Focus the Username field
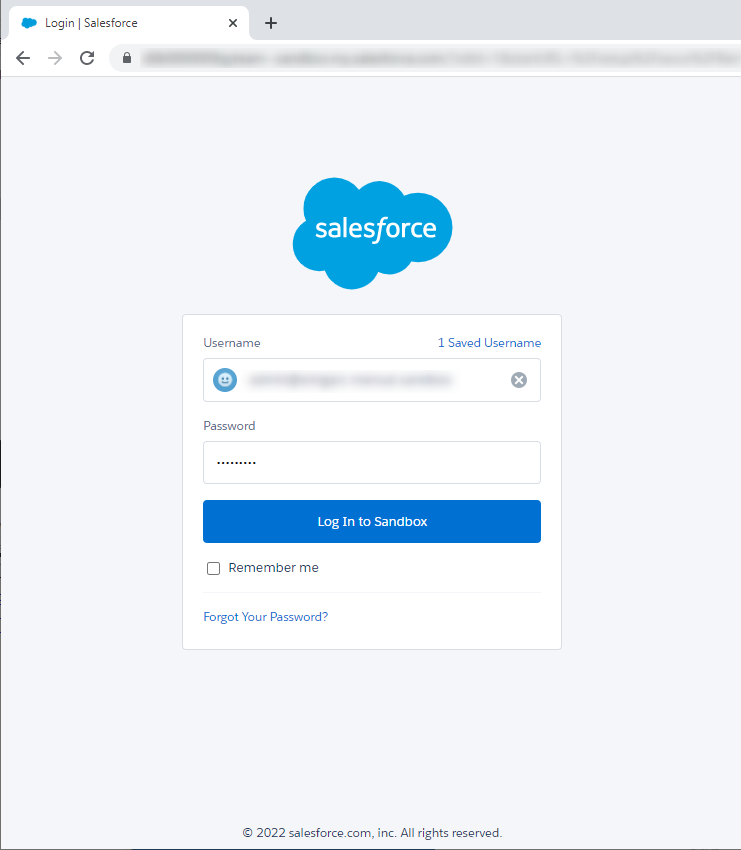Image resolution: width=741 pixels, height=850 pixels. 372,380
